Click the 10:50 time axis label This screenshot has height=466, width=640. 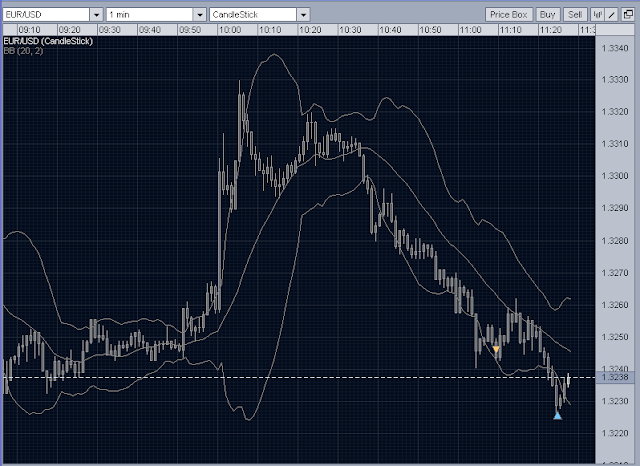[431, 30]
